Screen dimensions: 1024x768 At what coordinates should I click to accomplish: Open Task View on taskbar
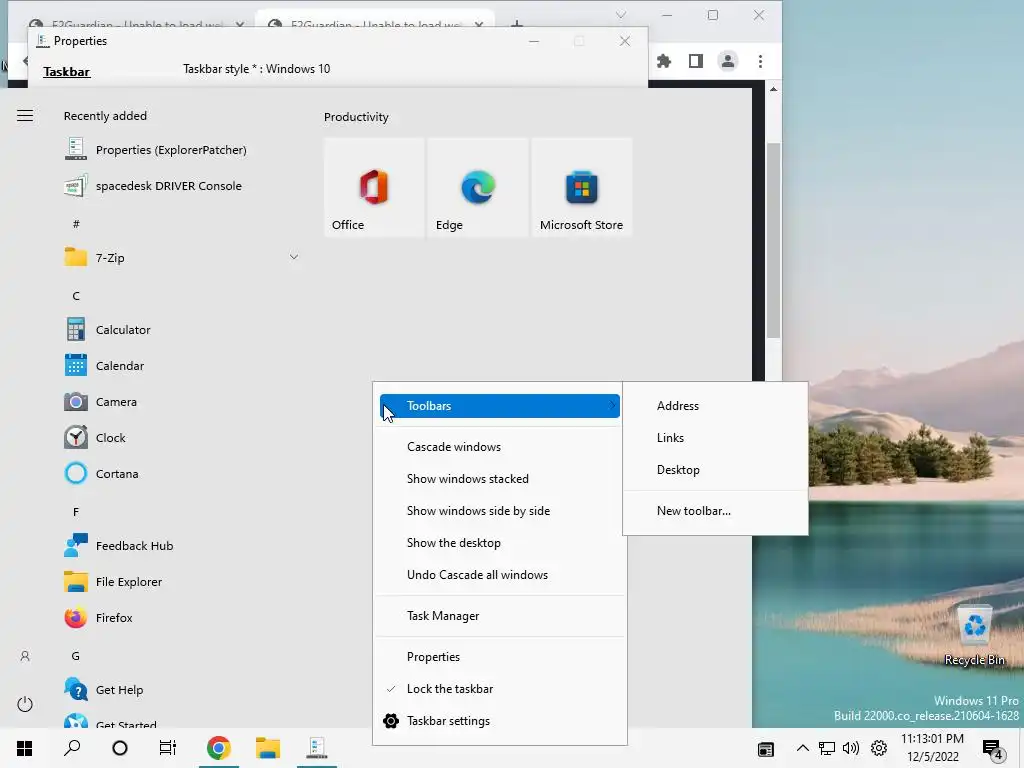[168, 748]
